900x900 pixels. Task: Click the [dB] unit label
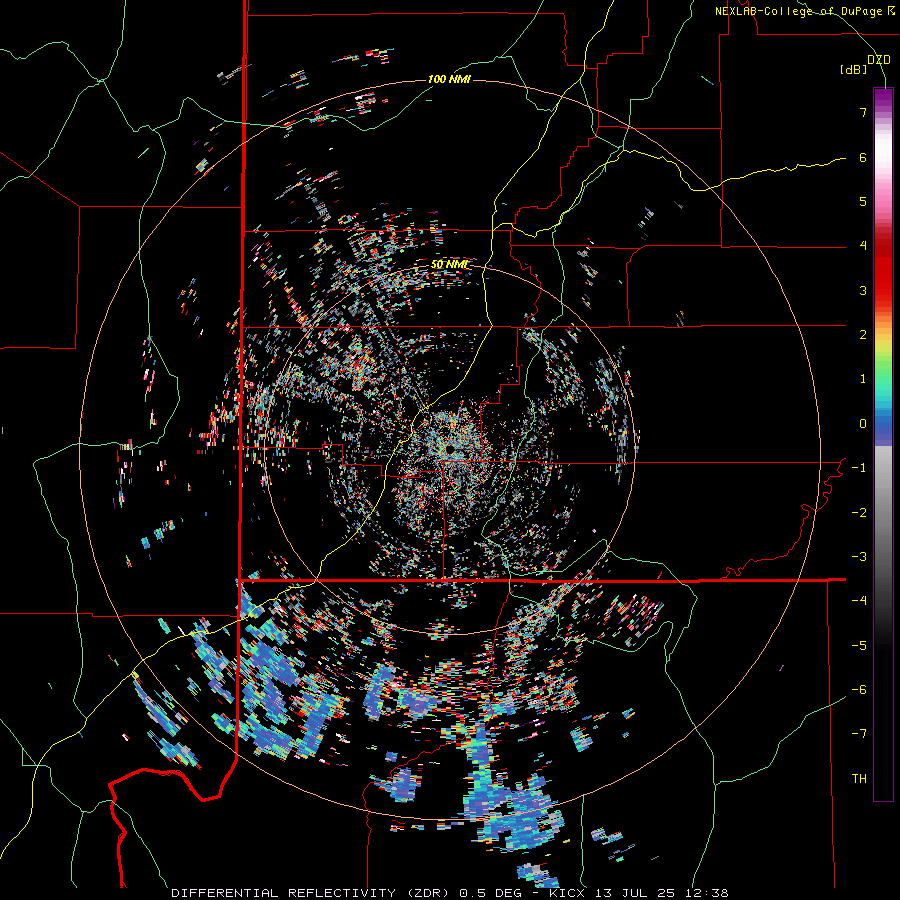click(853, 70)
